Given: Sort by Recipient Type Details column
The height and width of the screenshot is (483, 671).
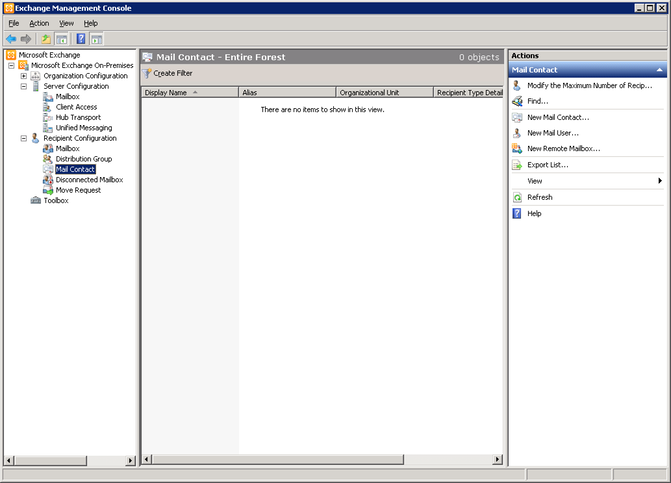Looking at the screenshot, I should [469, 92].
